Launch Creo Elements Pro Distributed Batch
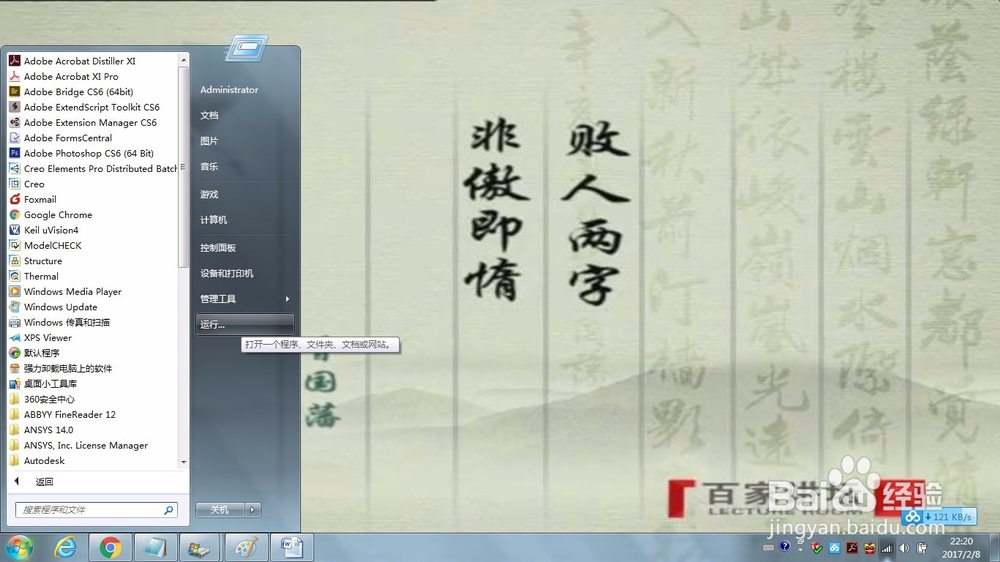The image size is (1000, 562). (x=94, y=168)
